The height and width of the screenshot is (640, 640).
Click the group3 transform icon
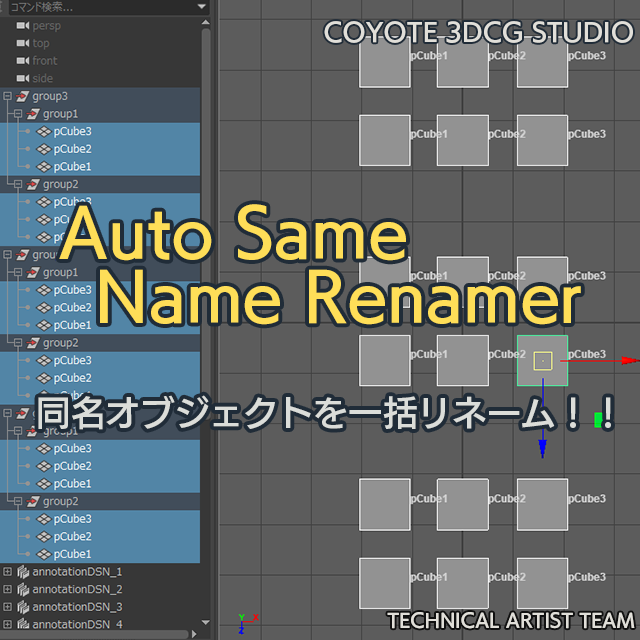22,96
